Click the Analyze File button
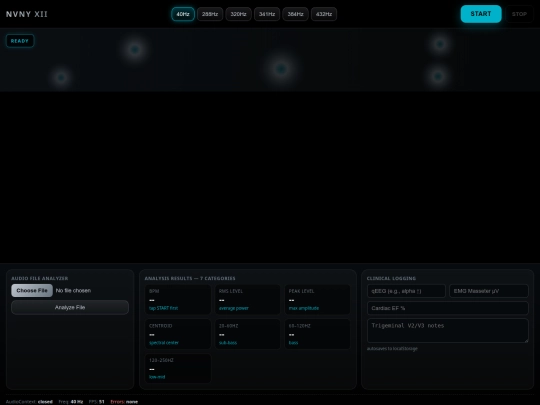This screenshot has height=405, width=540. tap(70, 307)
